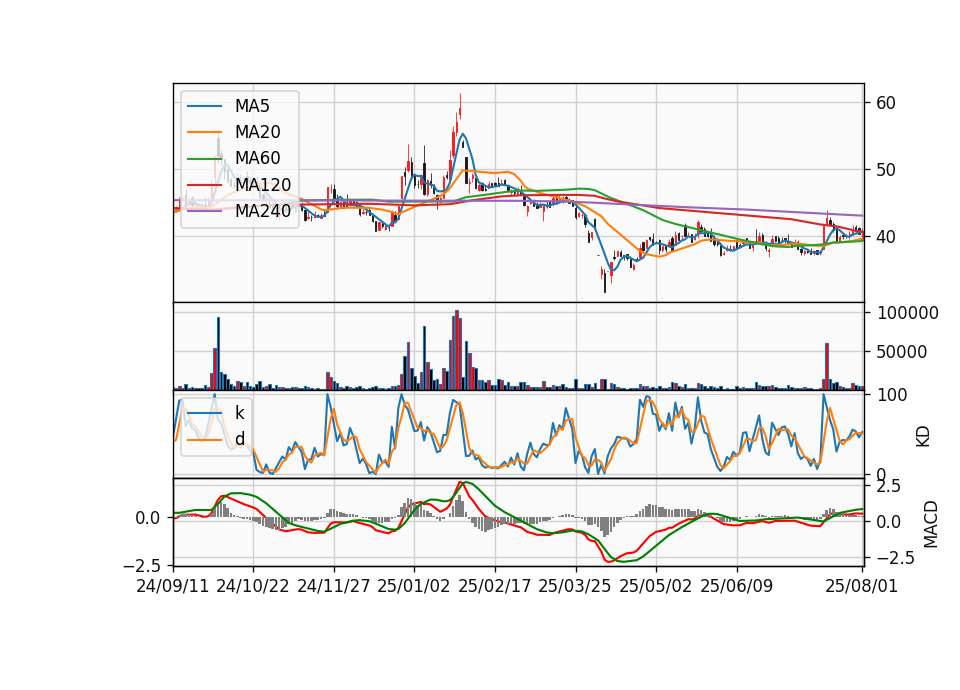The width and height of the screenshot is (960, 690).
Task: Click the tallest volume bar in volume panel
Action: (457, 350)
